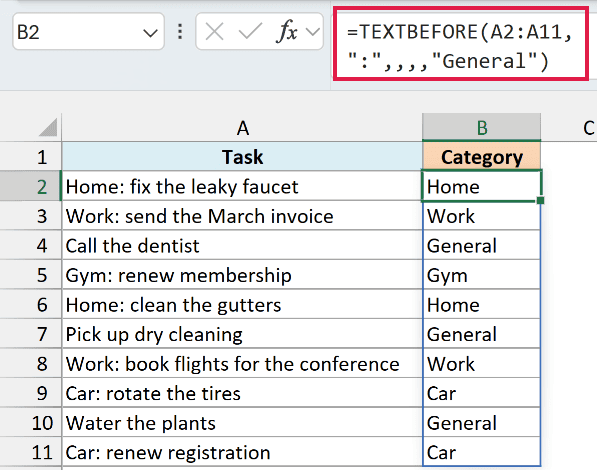Click inside the TEXTBEFORE formula bar
The image size is (597, 470).
tap(461, 45)
